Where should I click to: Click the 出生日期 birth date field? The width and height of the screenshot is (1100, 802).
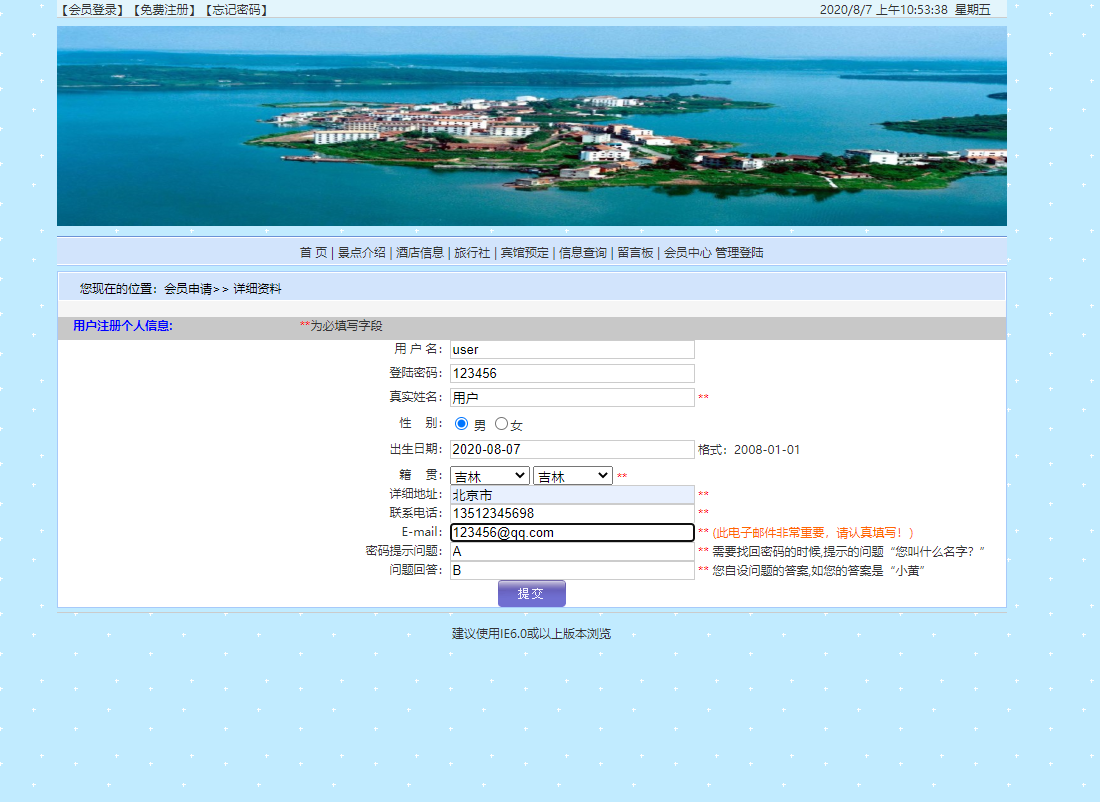click(x=571, y=449)
